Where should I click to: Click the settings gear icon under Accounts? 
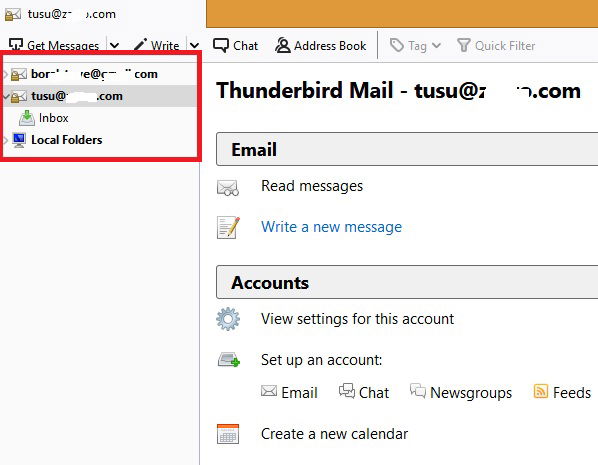pos(228,319)
